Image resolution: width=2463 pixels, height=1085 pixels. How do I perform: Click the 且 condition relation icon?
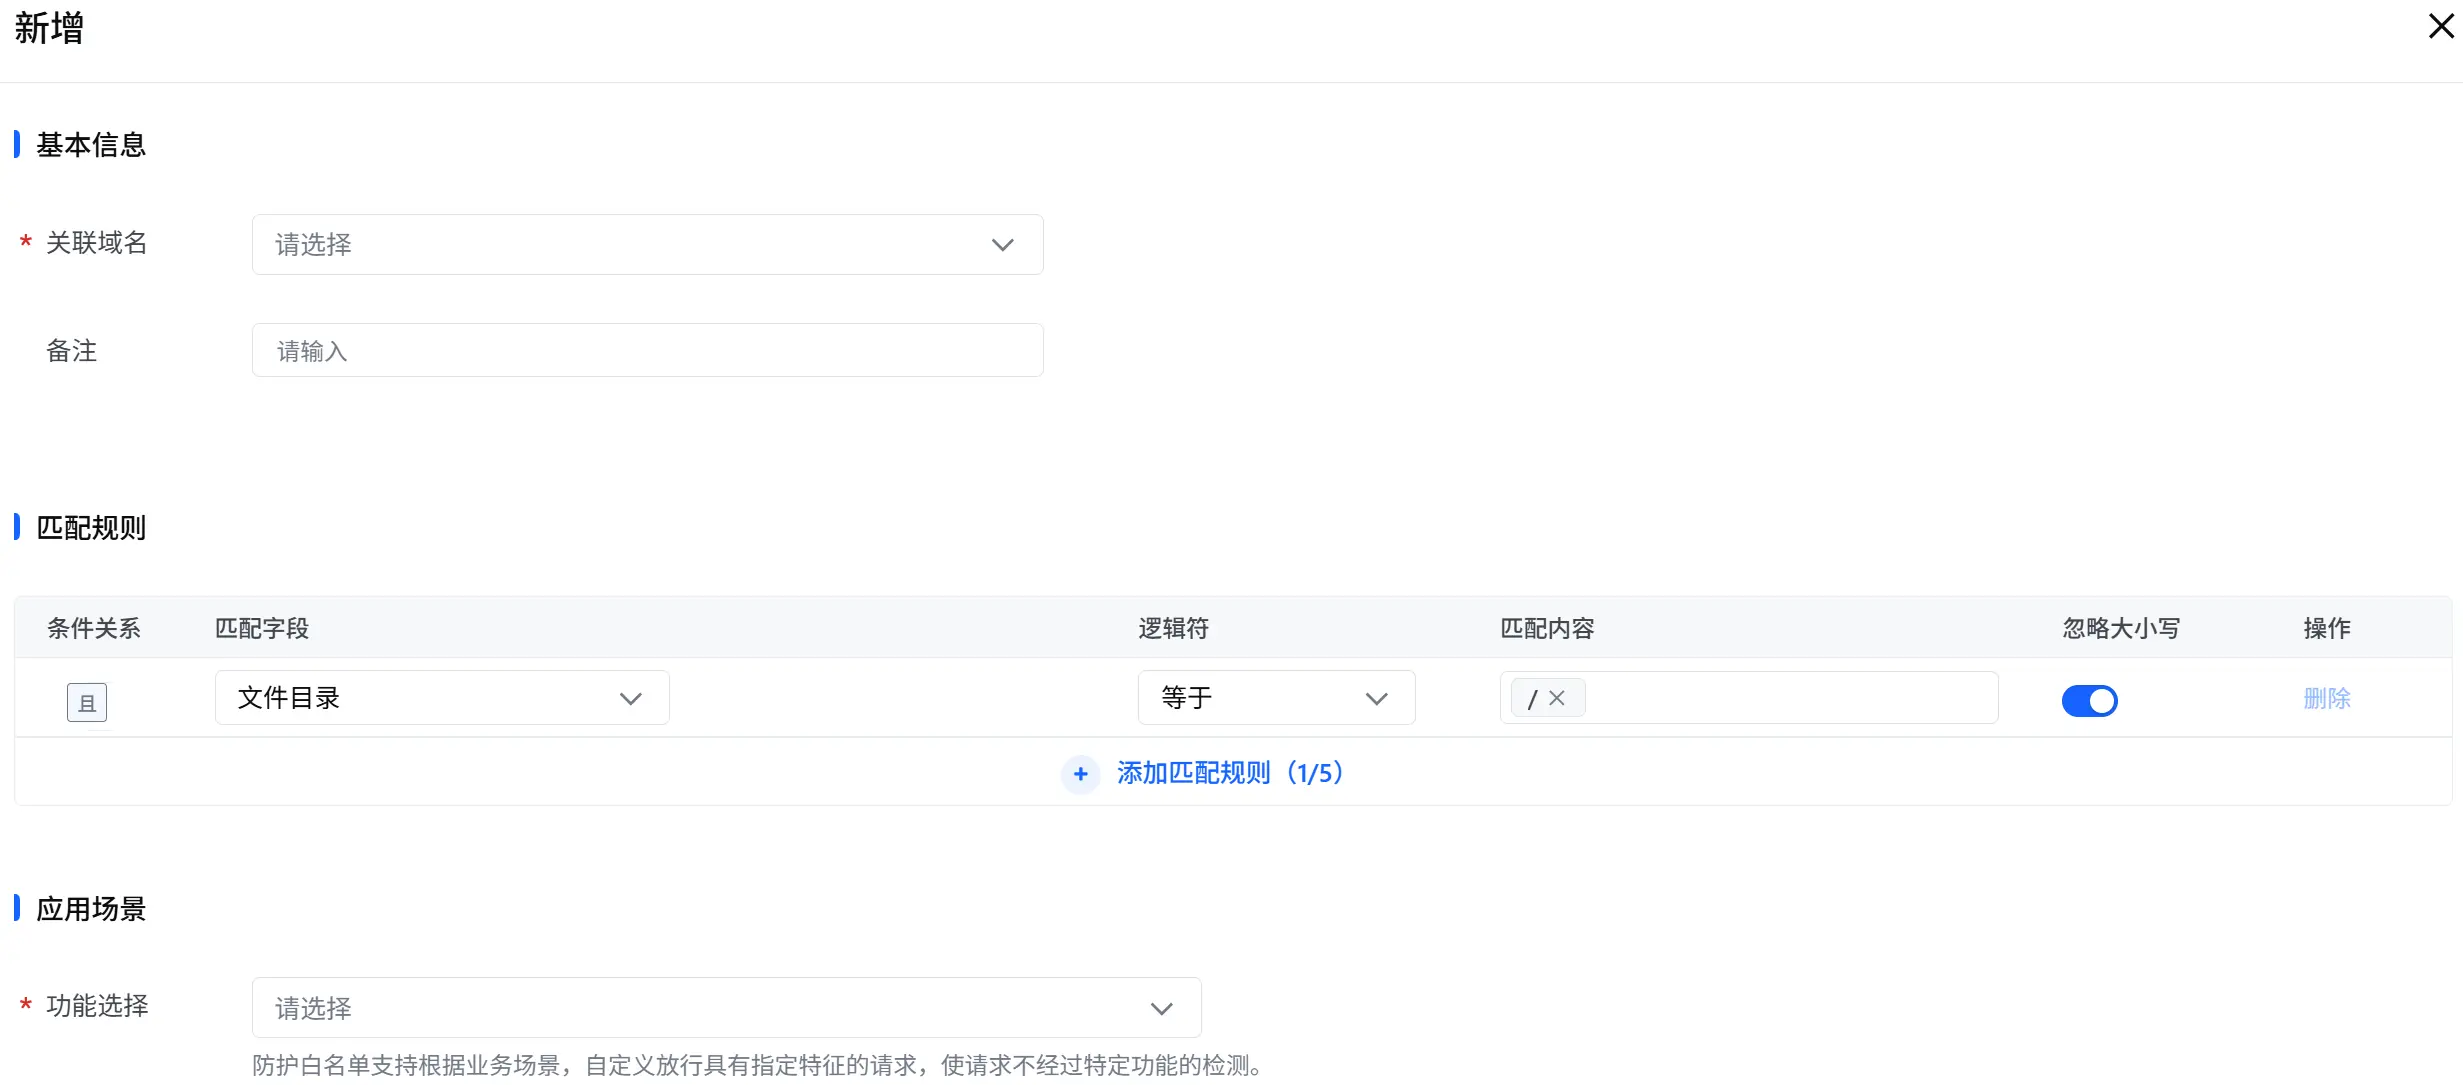(x=87, y=702)
